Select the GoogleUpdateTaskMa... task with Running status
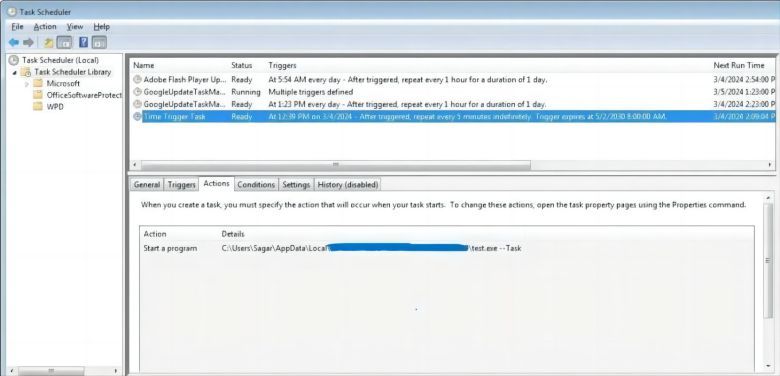The image size is (780, 376). point(184,92)
